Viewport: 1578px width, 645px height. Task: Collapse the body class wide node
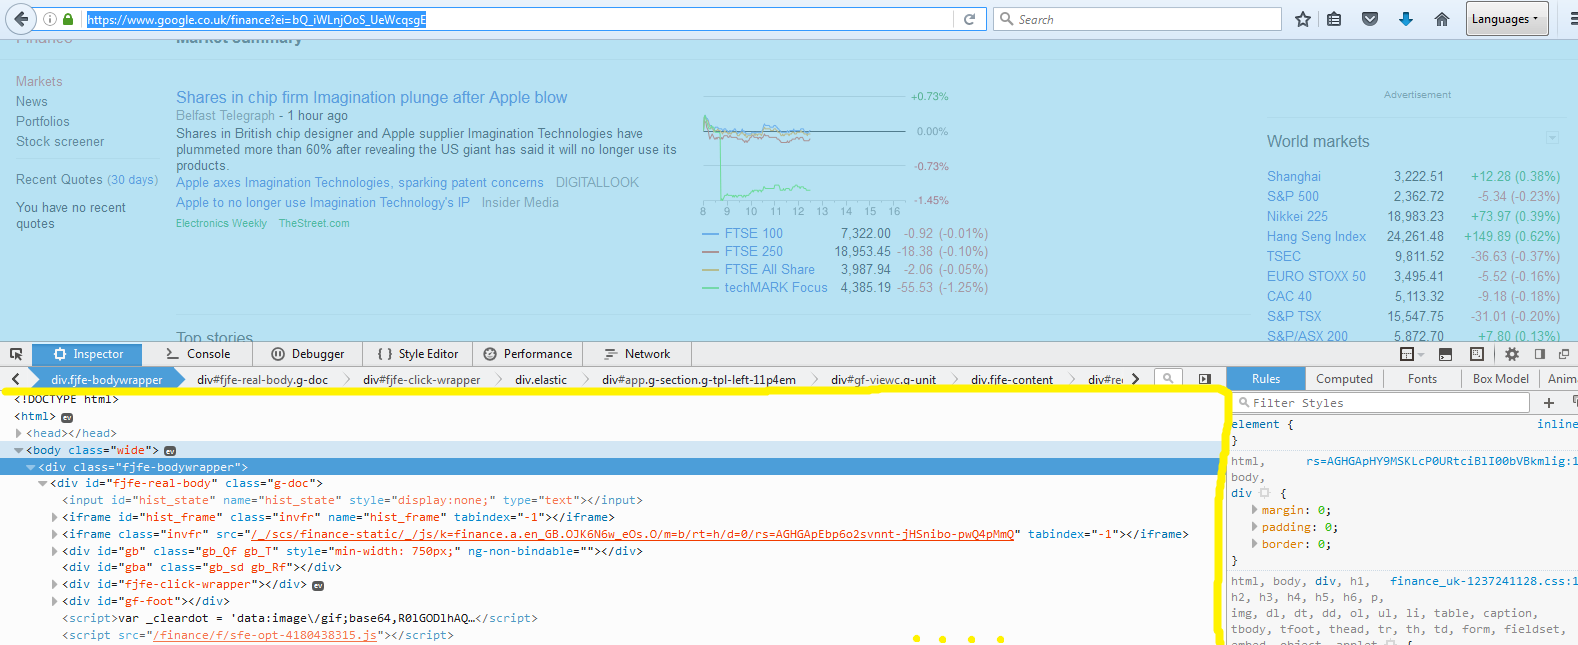19,451
